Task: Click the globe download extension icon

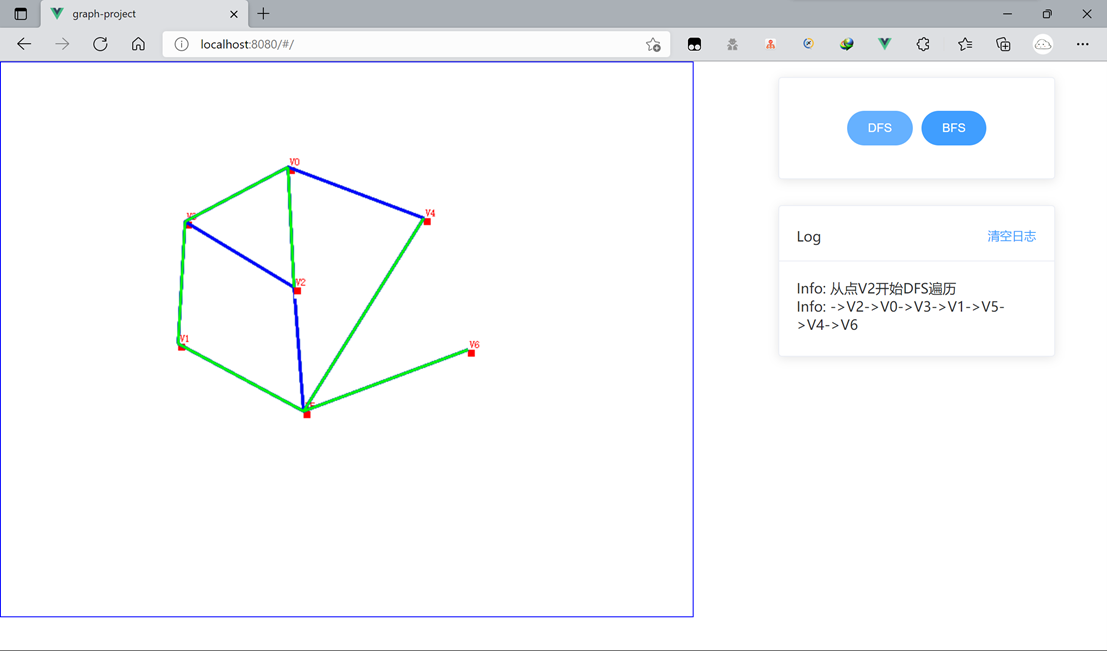Action: (846, 44)
